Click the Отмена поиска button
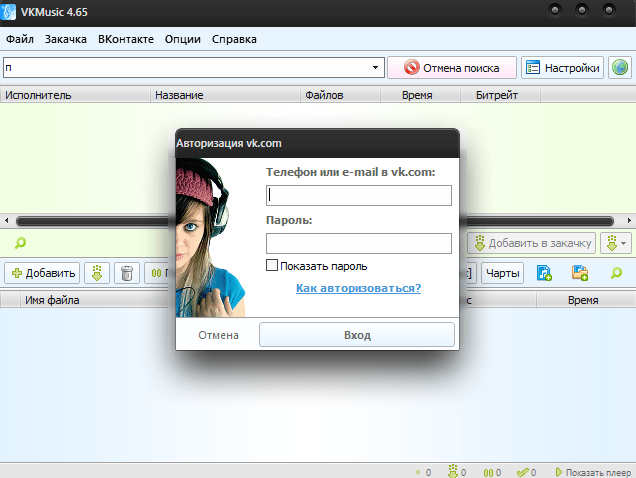 click(452, 67)
